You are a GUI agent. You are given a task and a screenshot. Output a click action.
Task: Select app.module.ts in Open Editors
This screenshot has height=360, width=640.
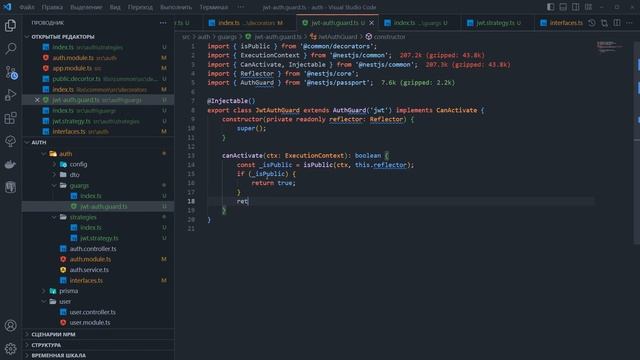[x=72, y=68]
